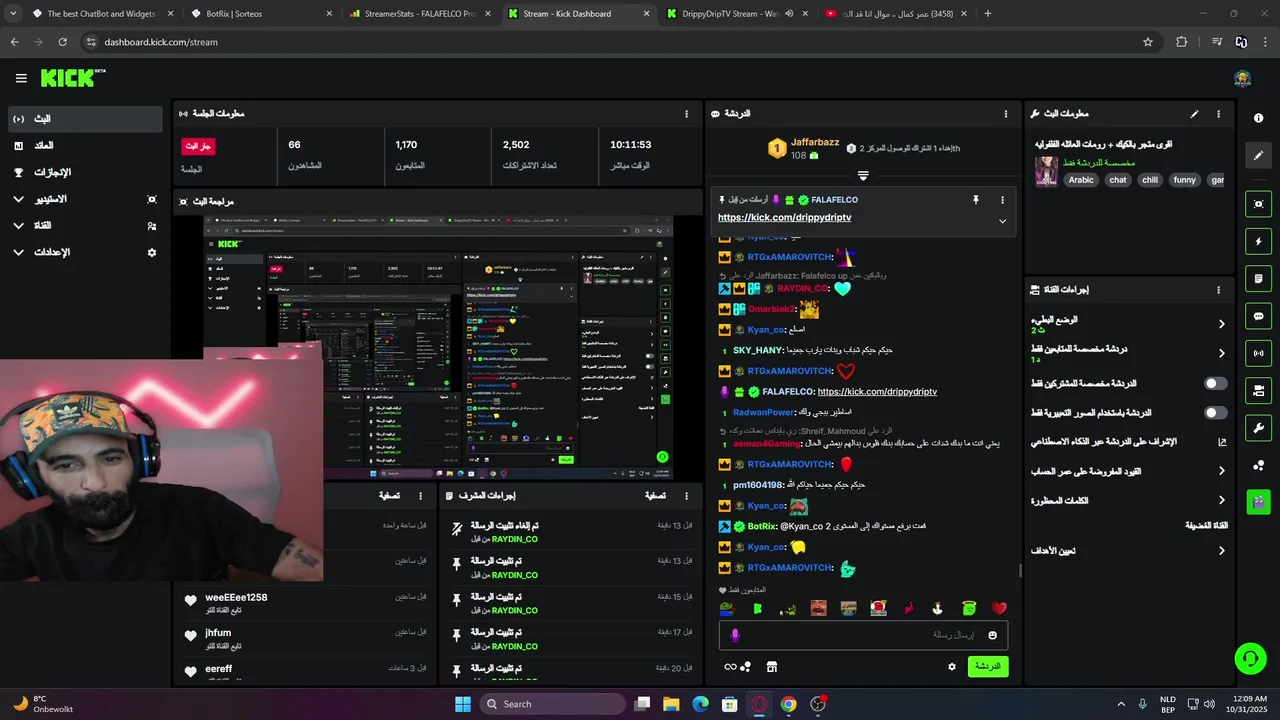This screenshot has height=720, width=1280.
Task: Edit stream info with the pencil icon in its header
Action: (1194, 114)
